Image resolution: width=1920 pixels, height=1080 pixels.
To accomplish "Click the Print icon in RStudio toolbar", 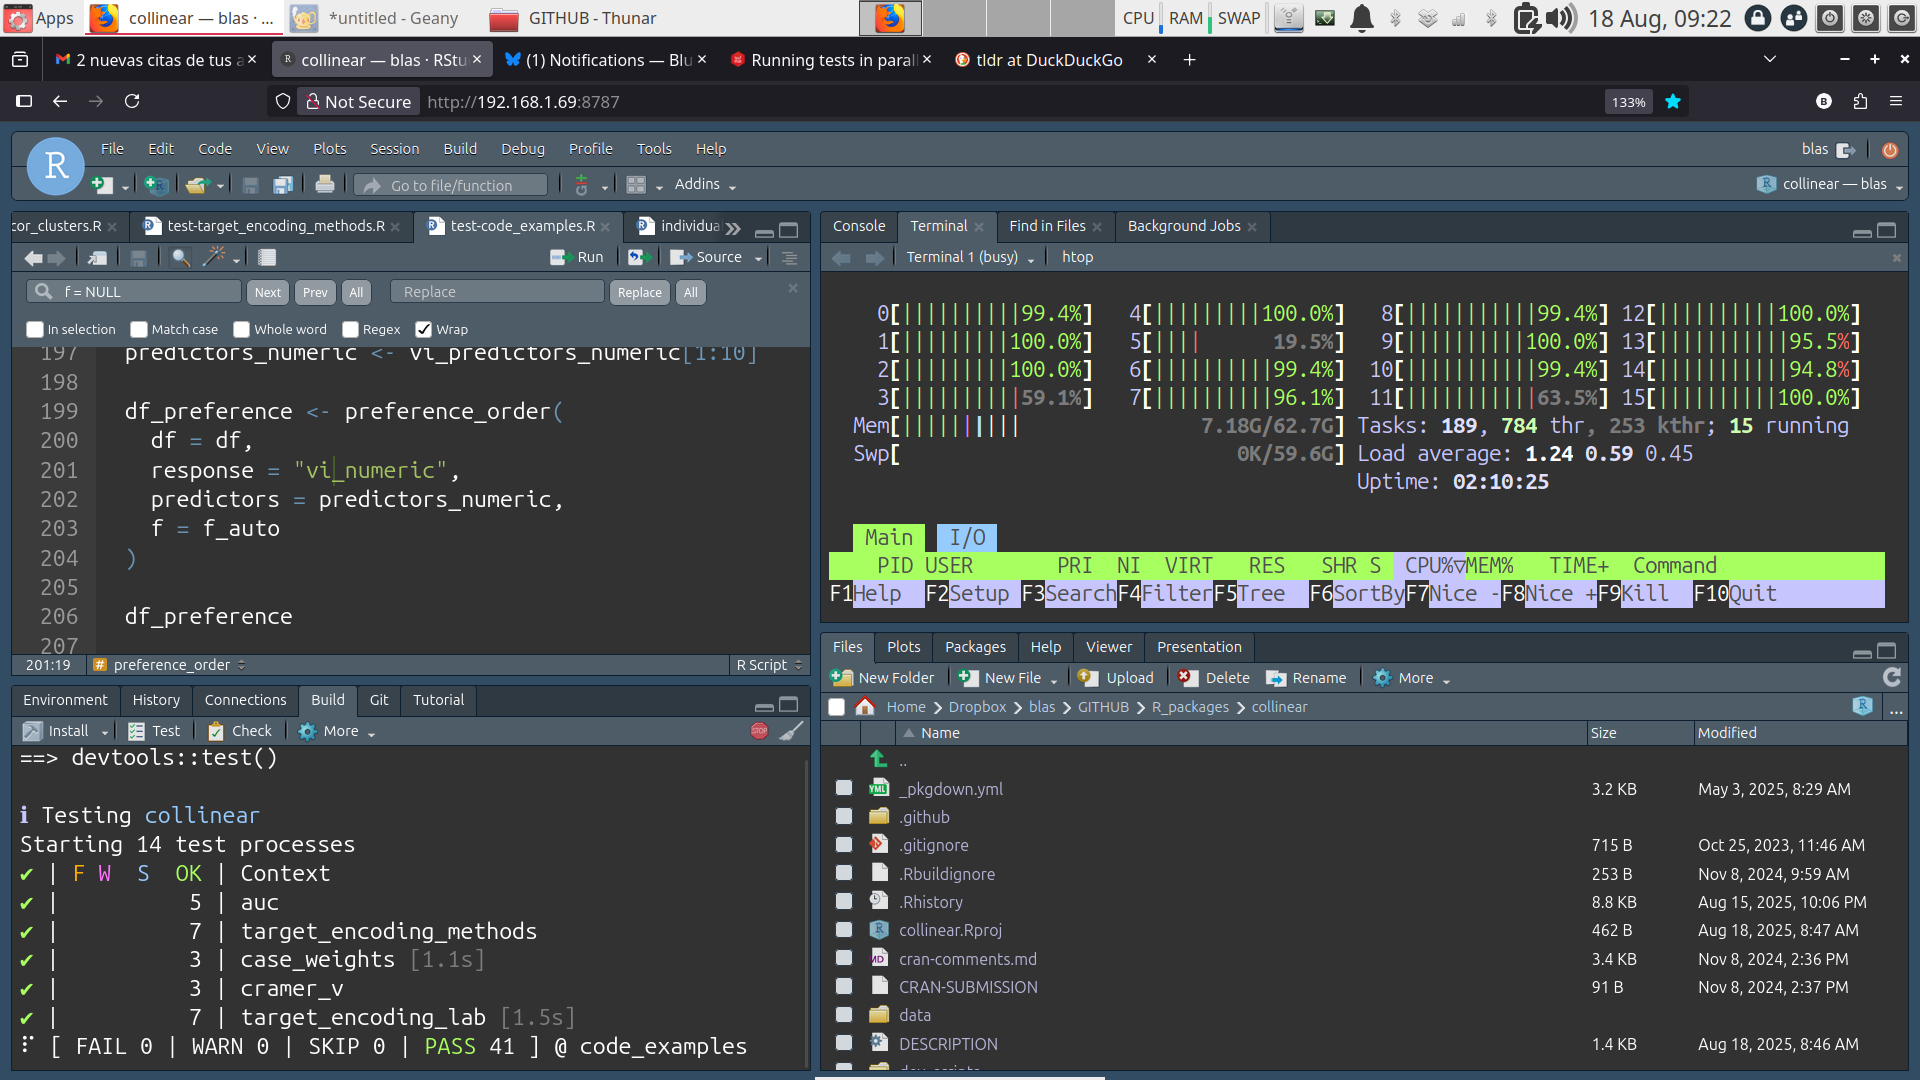I will 325,185.
